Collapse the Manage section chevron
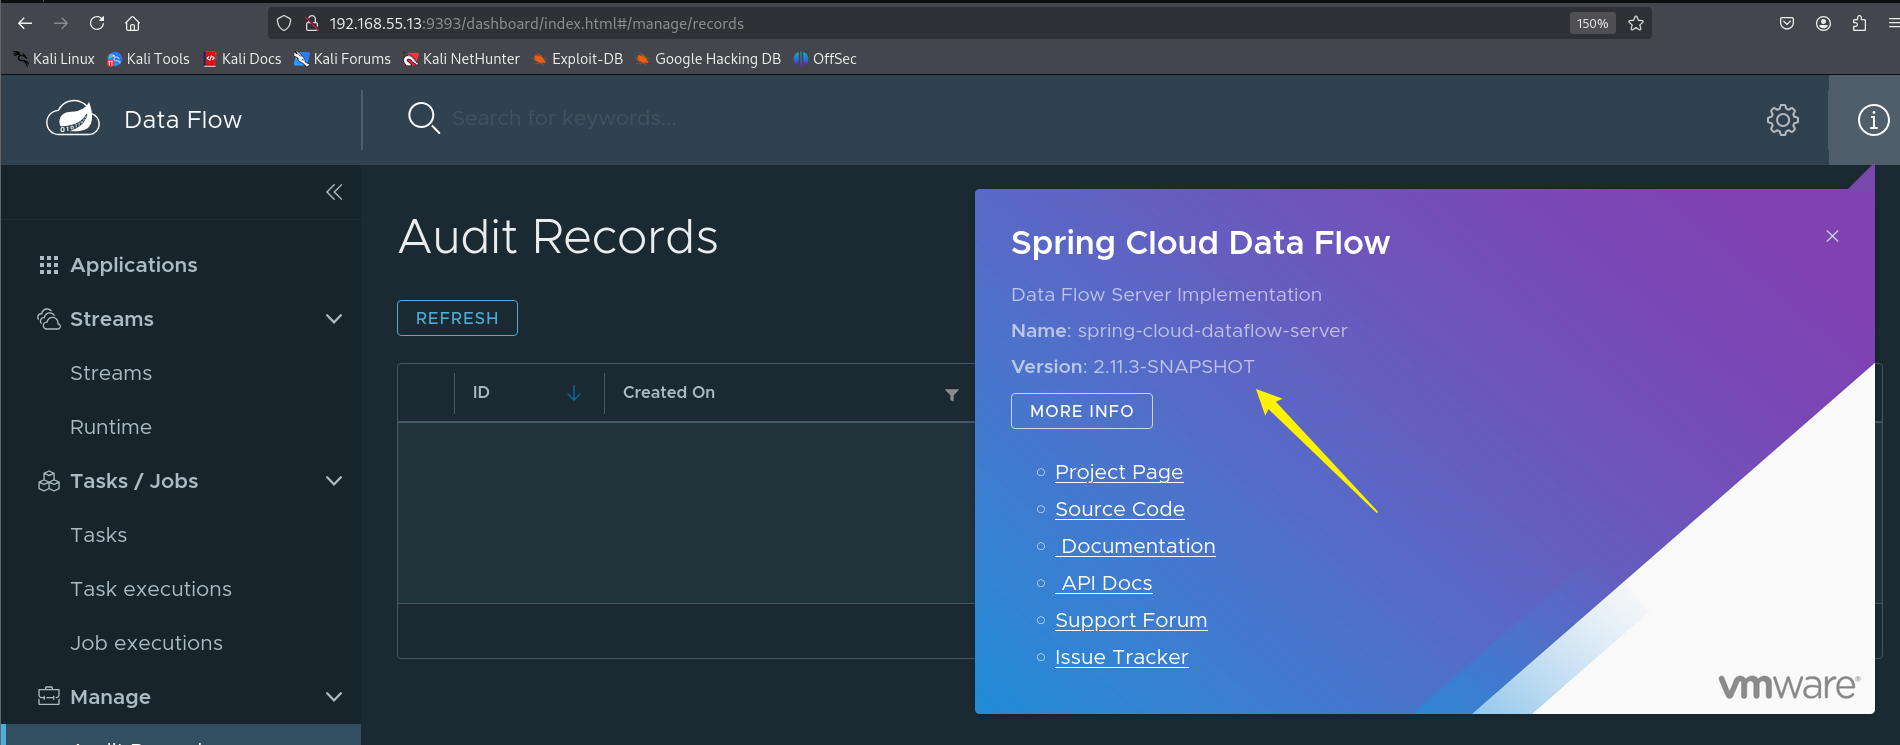This screenshot has width=1900, height=745. click(334, 697)
